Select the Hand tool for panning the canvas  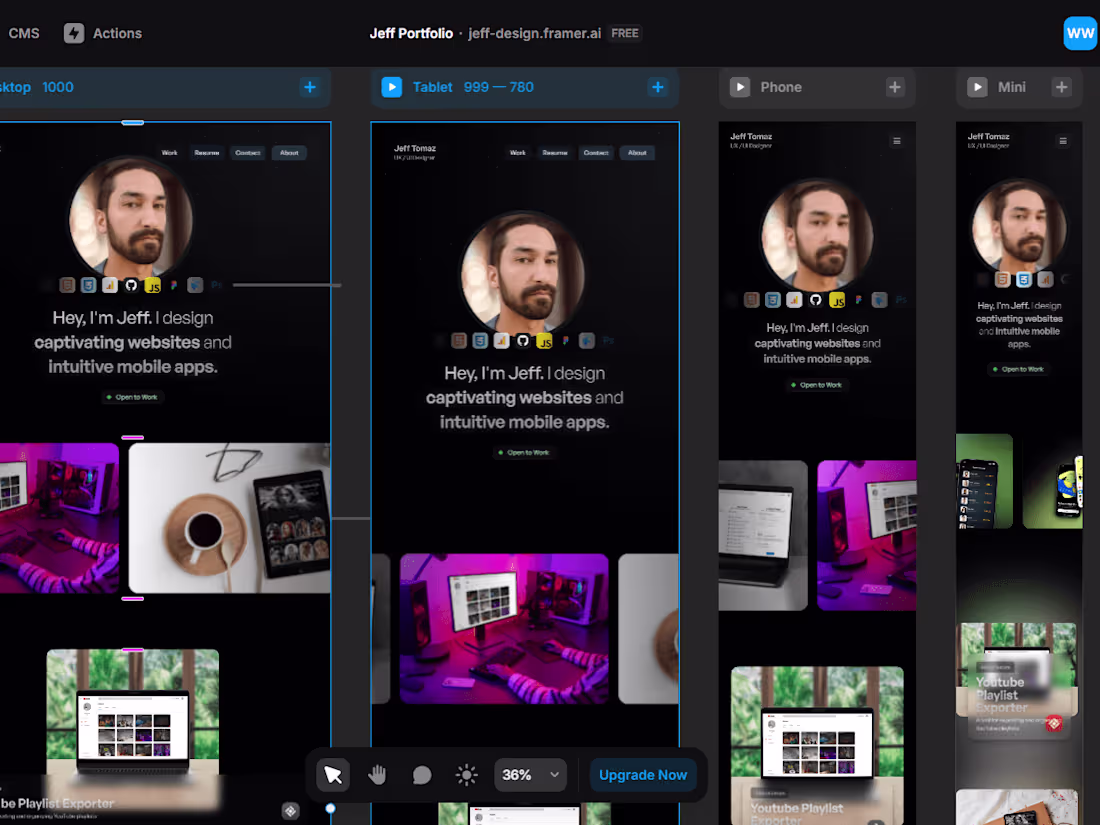point(377,774)
